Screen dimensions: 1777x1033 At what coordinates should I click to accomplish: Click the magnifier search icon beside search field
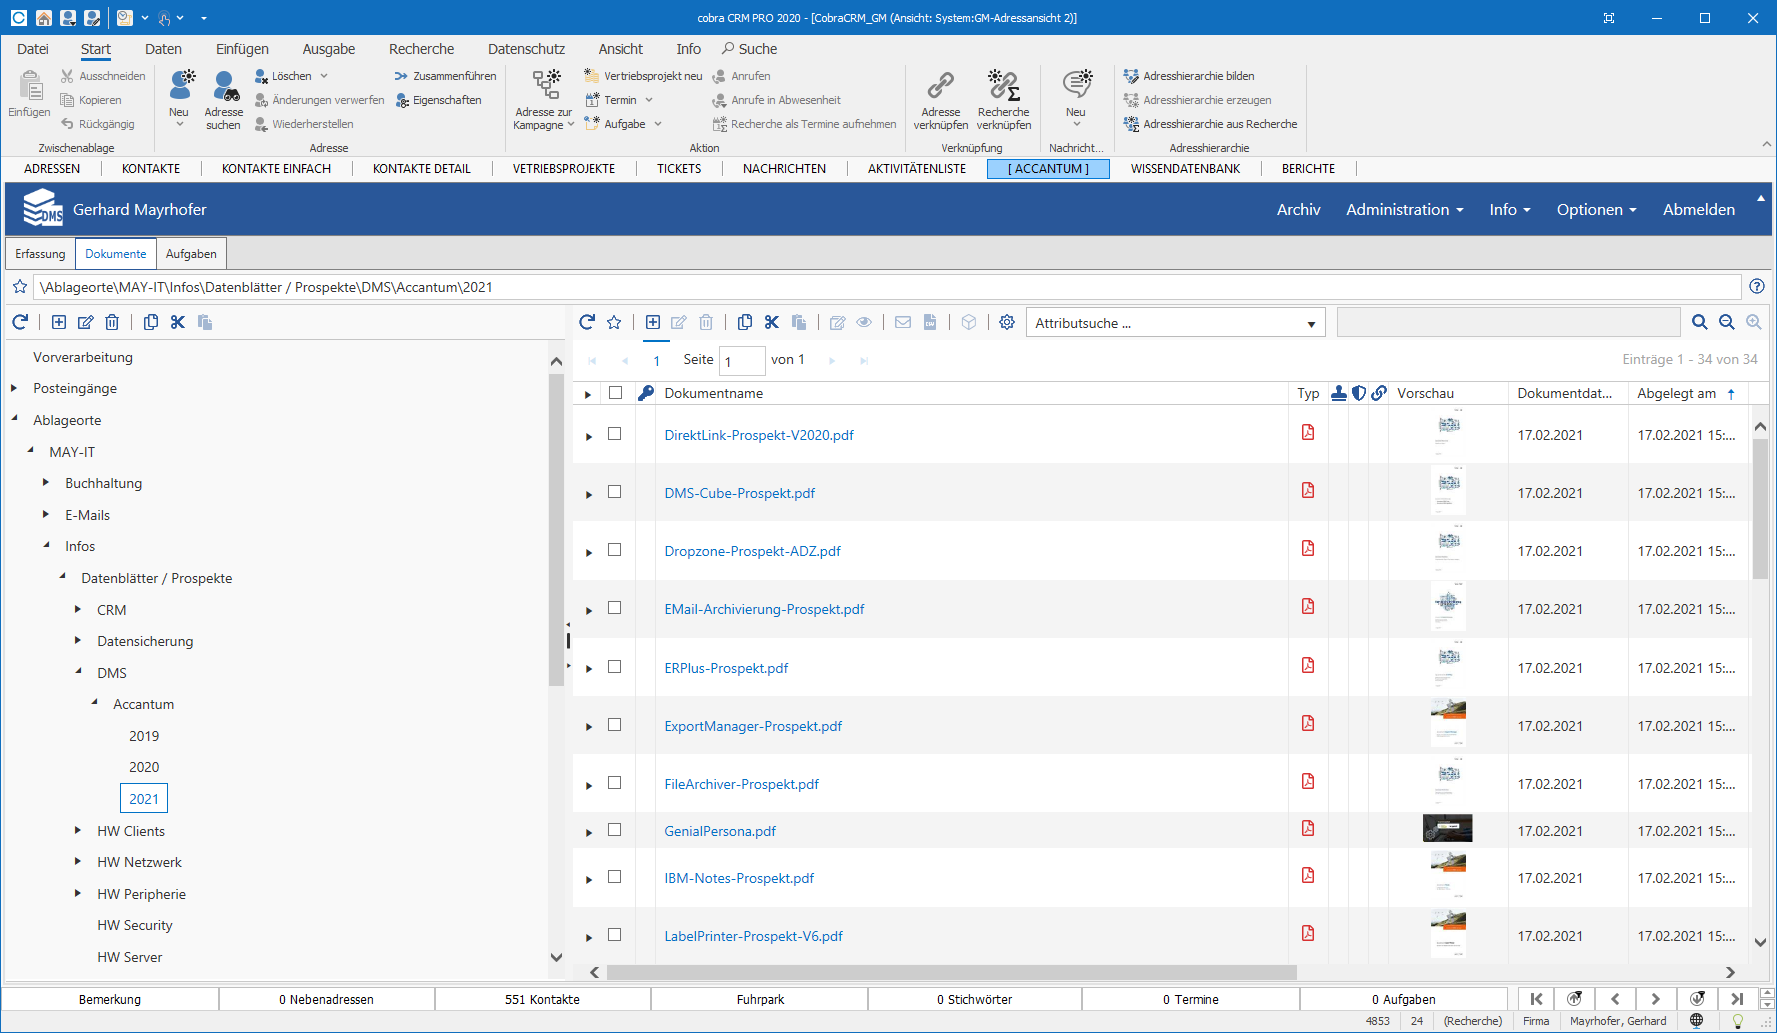tap(1699, 322)
